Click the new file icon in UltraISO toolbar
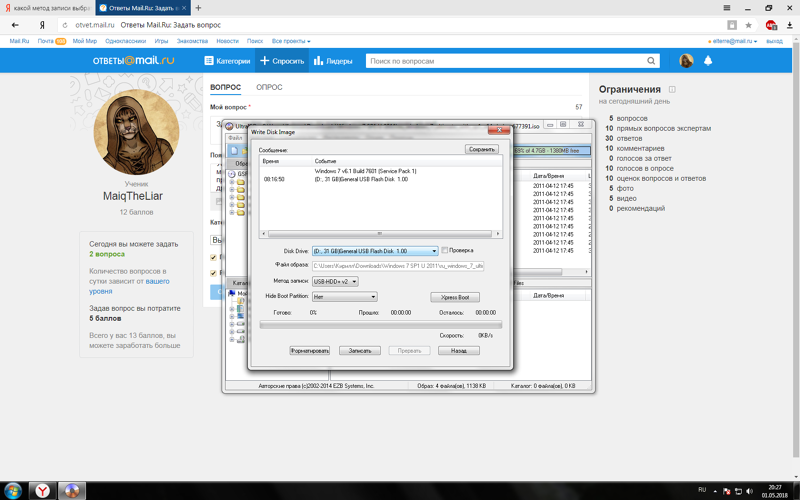Image resolution: width=800 pixels, height=500 pixels. (234, 150)
